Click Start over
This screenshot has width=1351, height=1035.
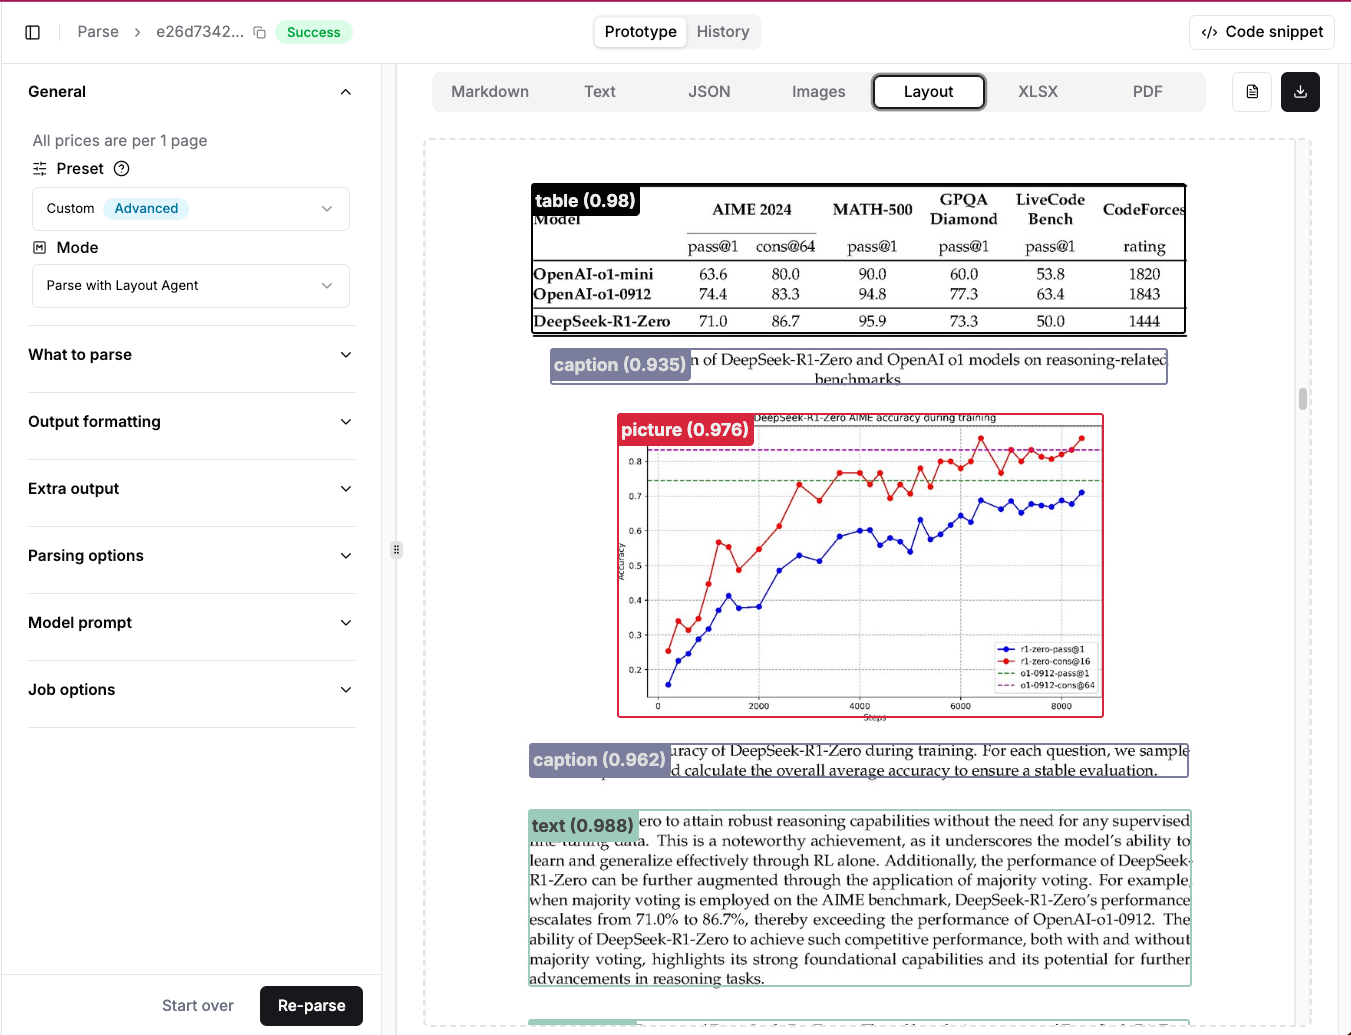click(x=198, y=1005)
